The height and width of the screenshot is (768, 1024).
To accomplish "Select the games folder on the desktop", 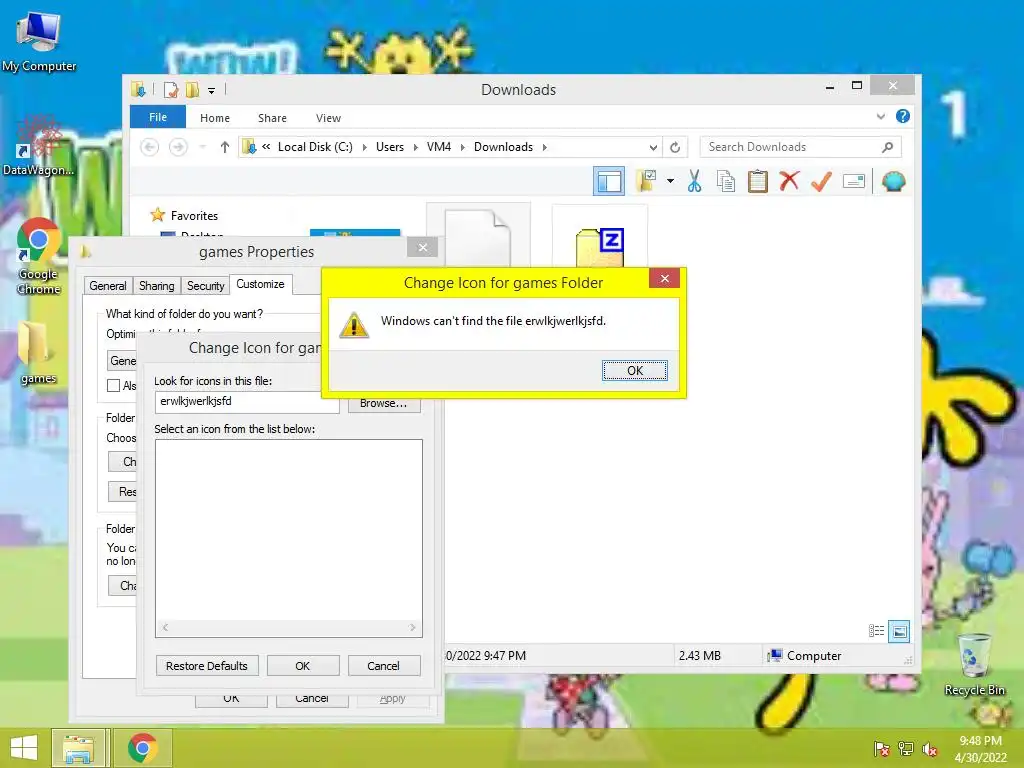I will 38,353.
